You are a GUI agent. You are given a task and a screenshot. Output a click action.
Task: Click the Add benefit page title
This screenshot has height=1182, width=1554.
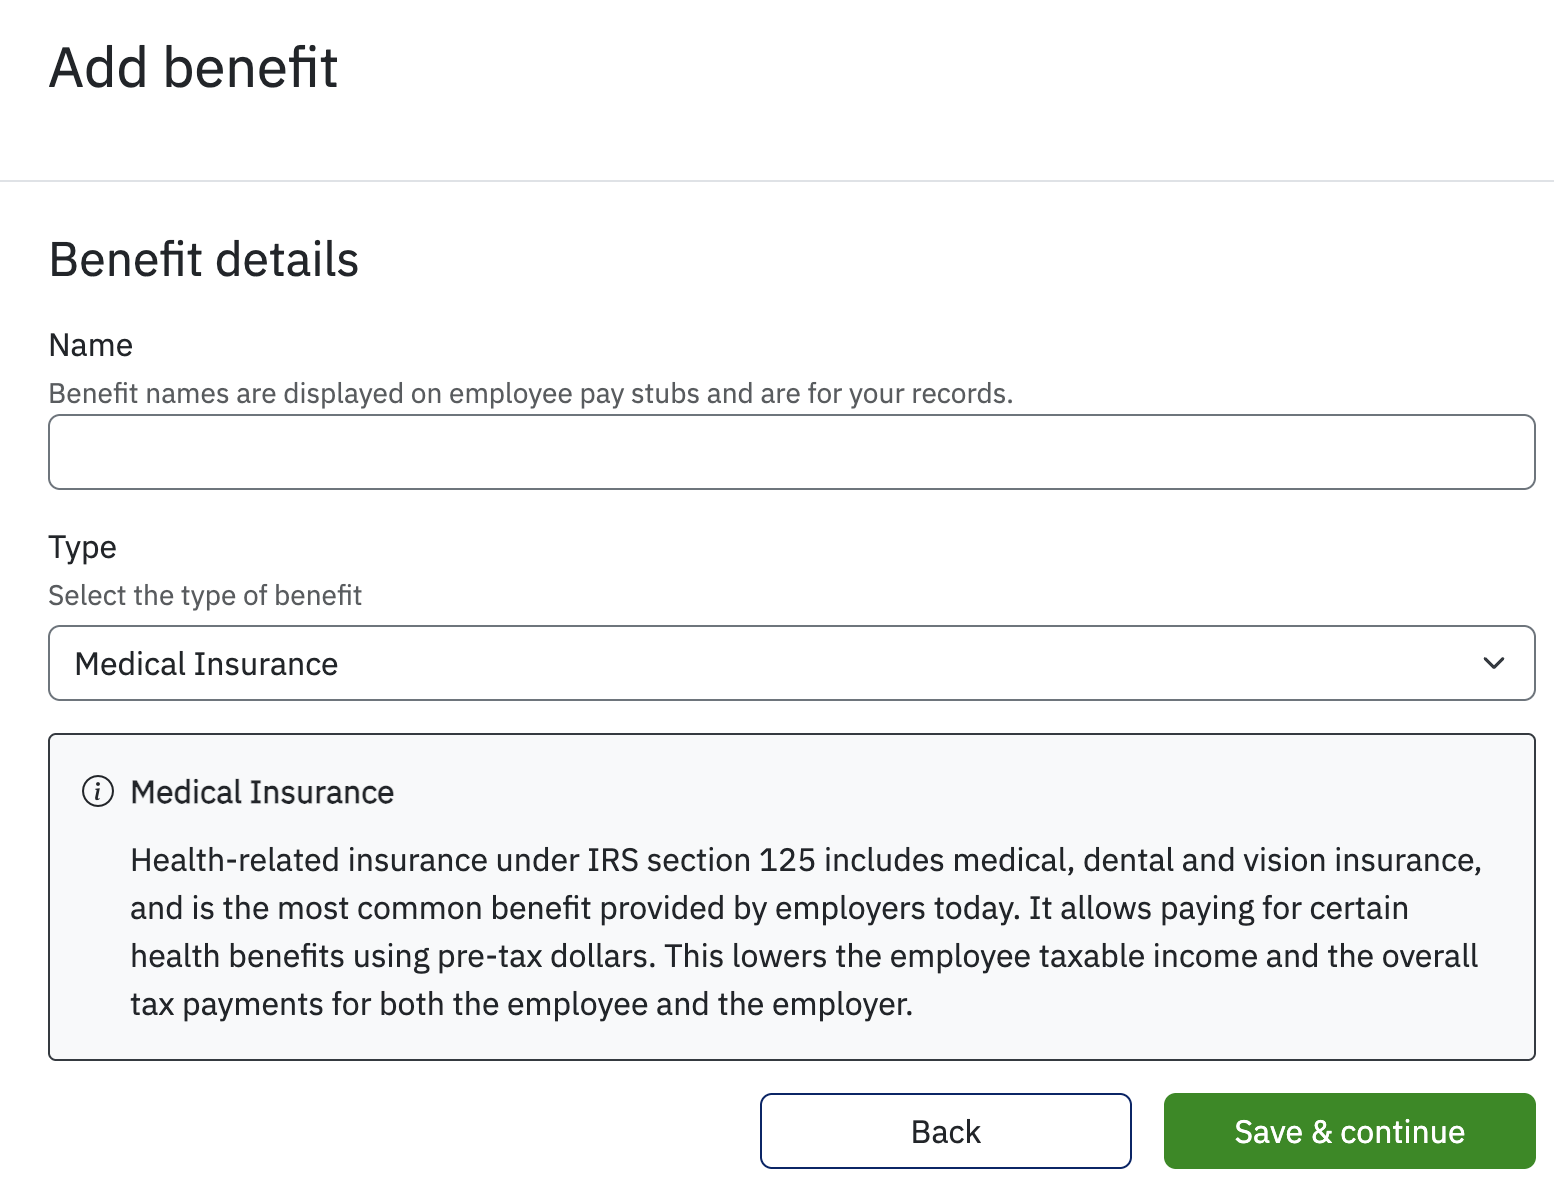pyautogui.click(x=195, y=67)
